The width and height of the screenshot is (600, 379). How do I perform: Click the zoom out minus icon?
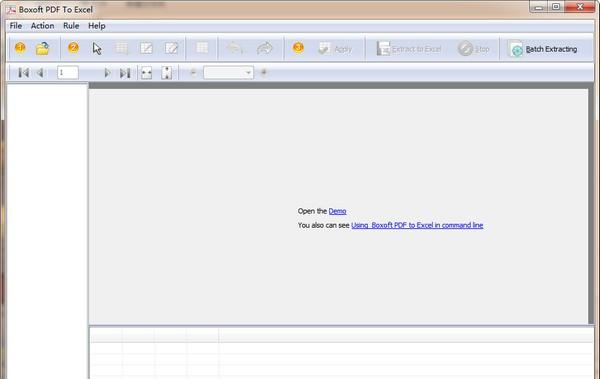193,72
